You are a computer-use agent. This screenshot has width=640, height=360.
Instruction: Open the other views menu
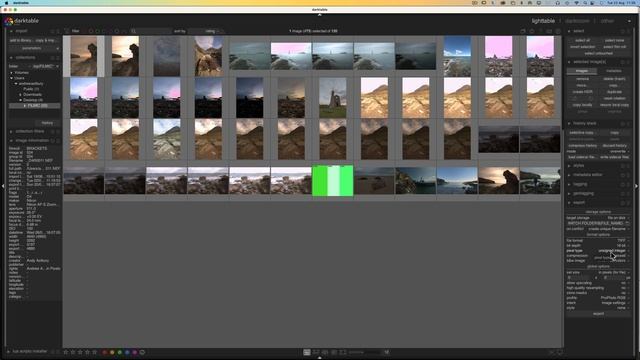click(607, 21)
